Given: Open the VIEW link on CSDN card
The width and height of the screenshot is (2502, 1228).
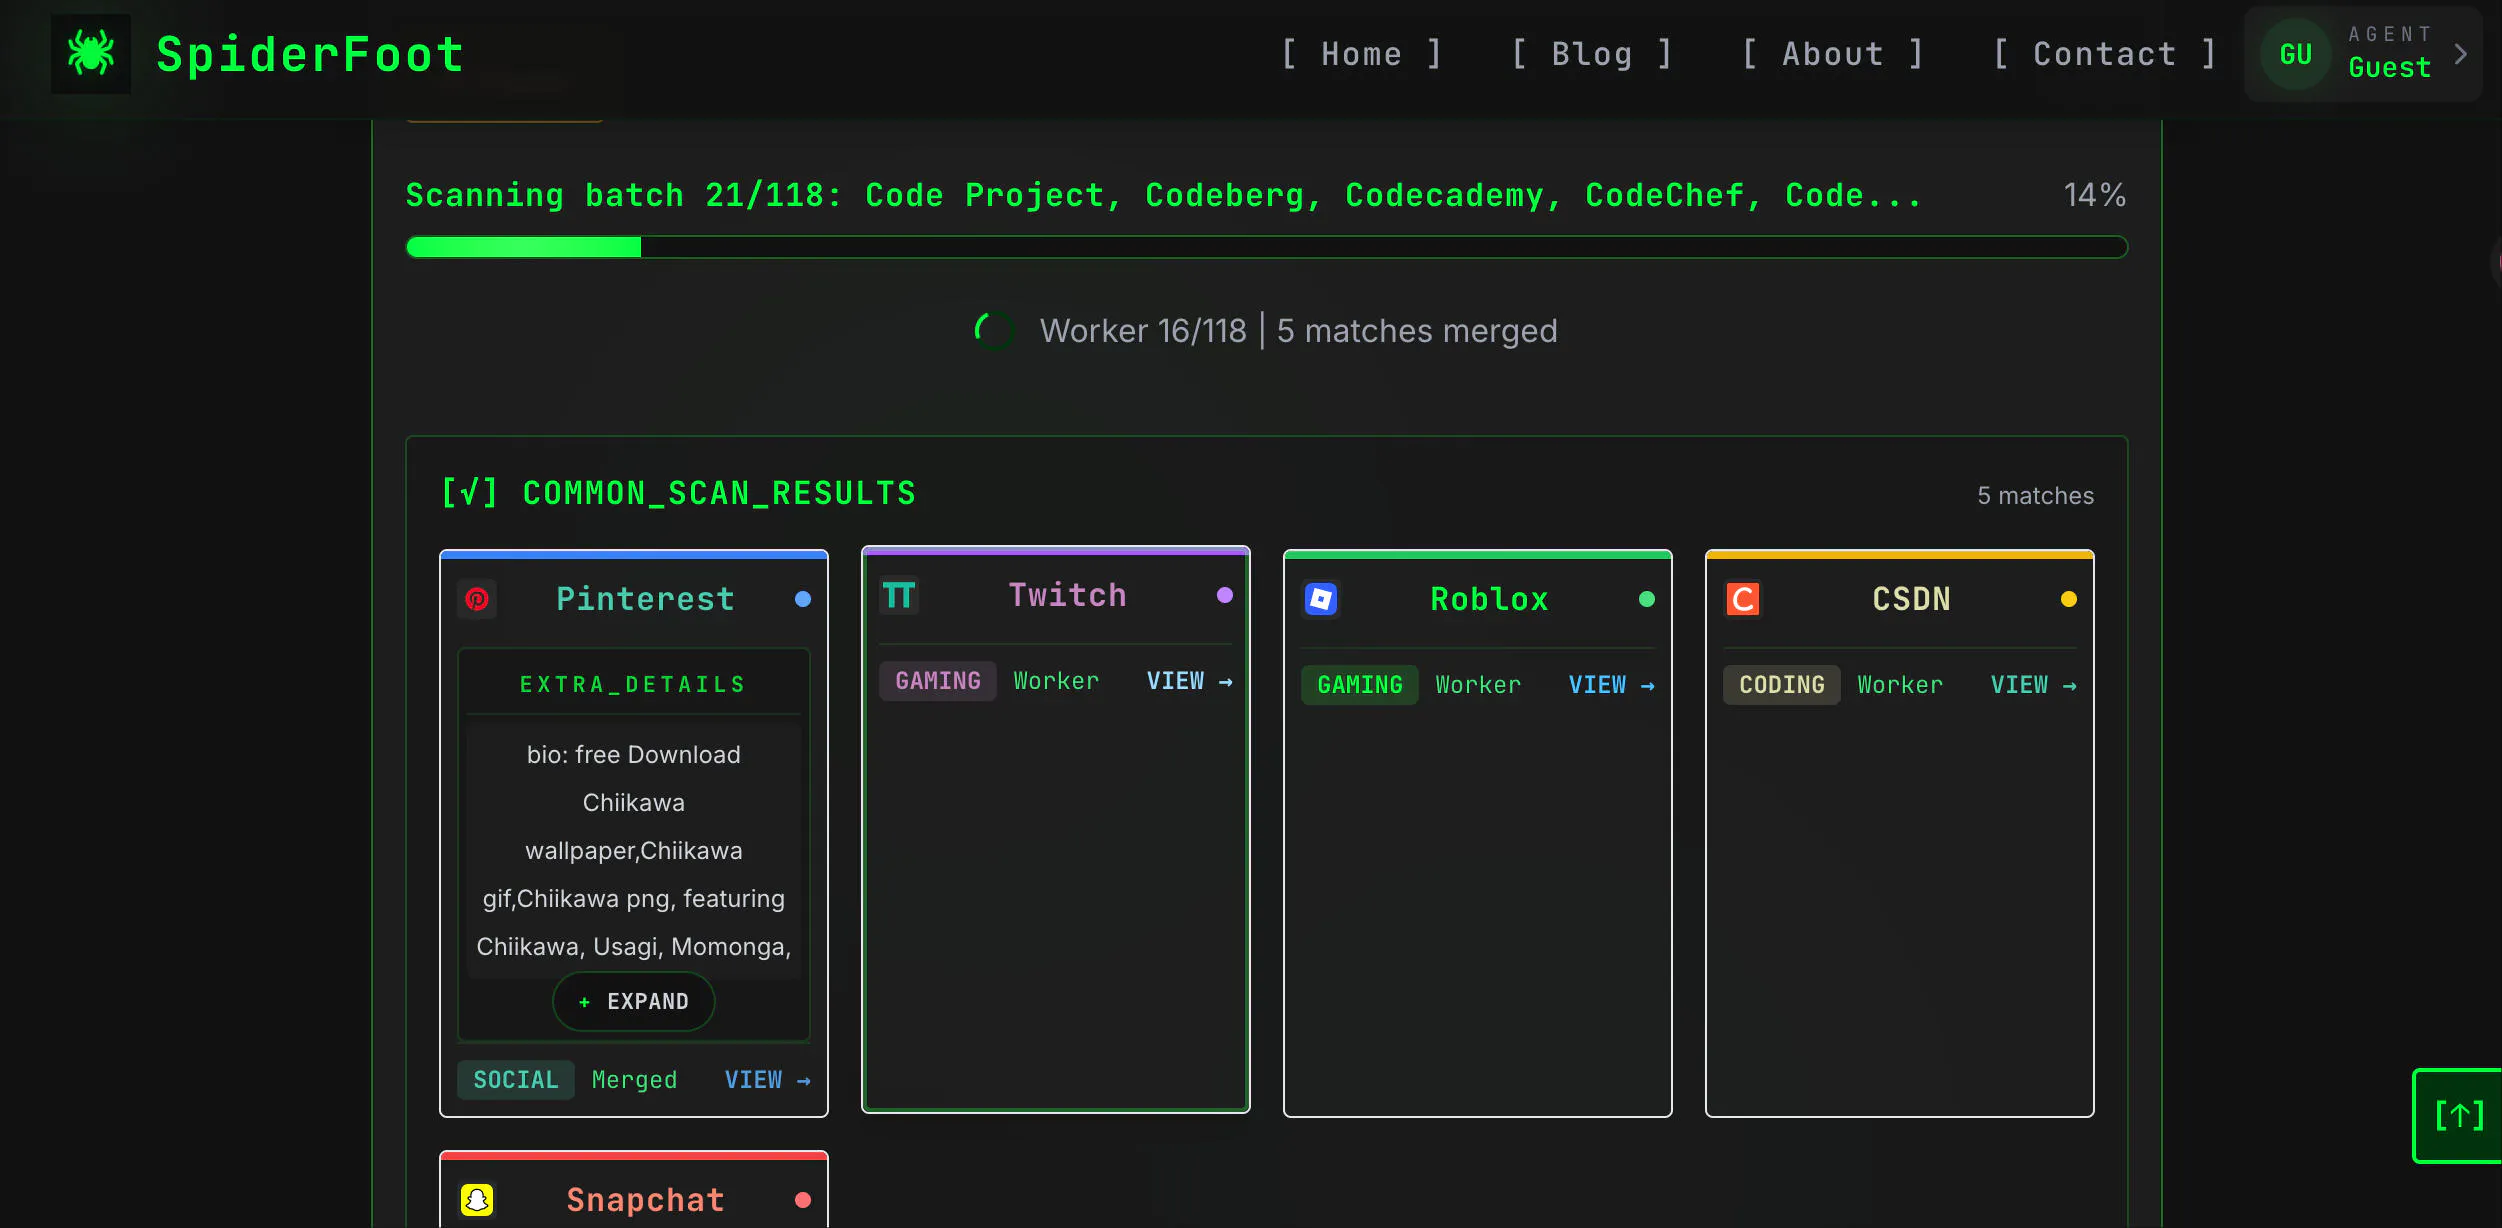Looking at the screenshot, I should [x=2033, y=685].
